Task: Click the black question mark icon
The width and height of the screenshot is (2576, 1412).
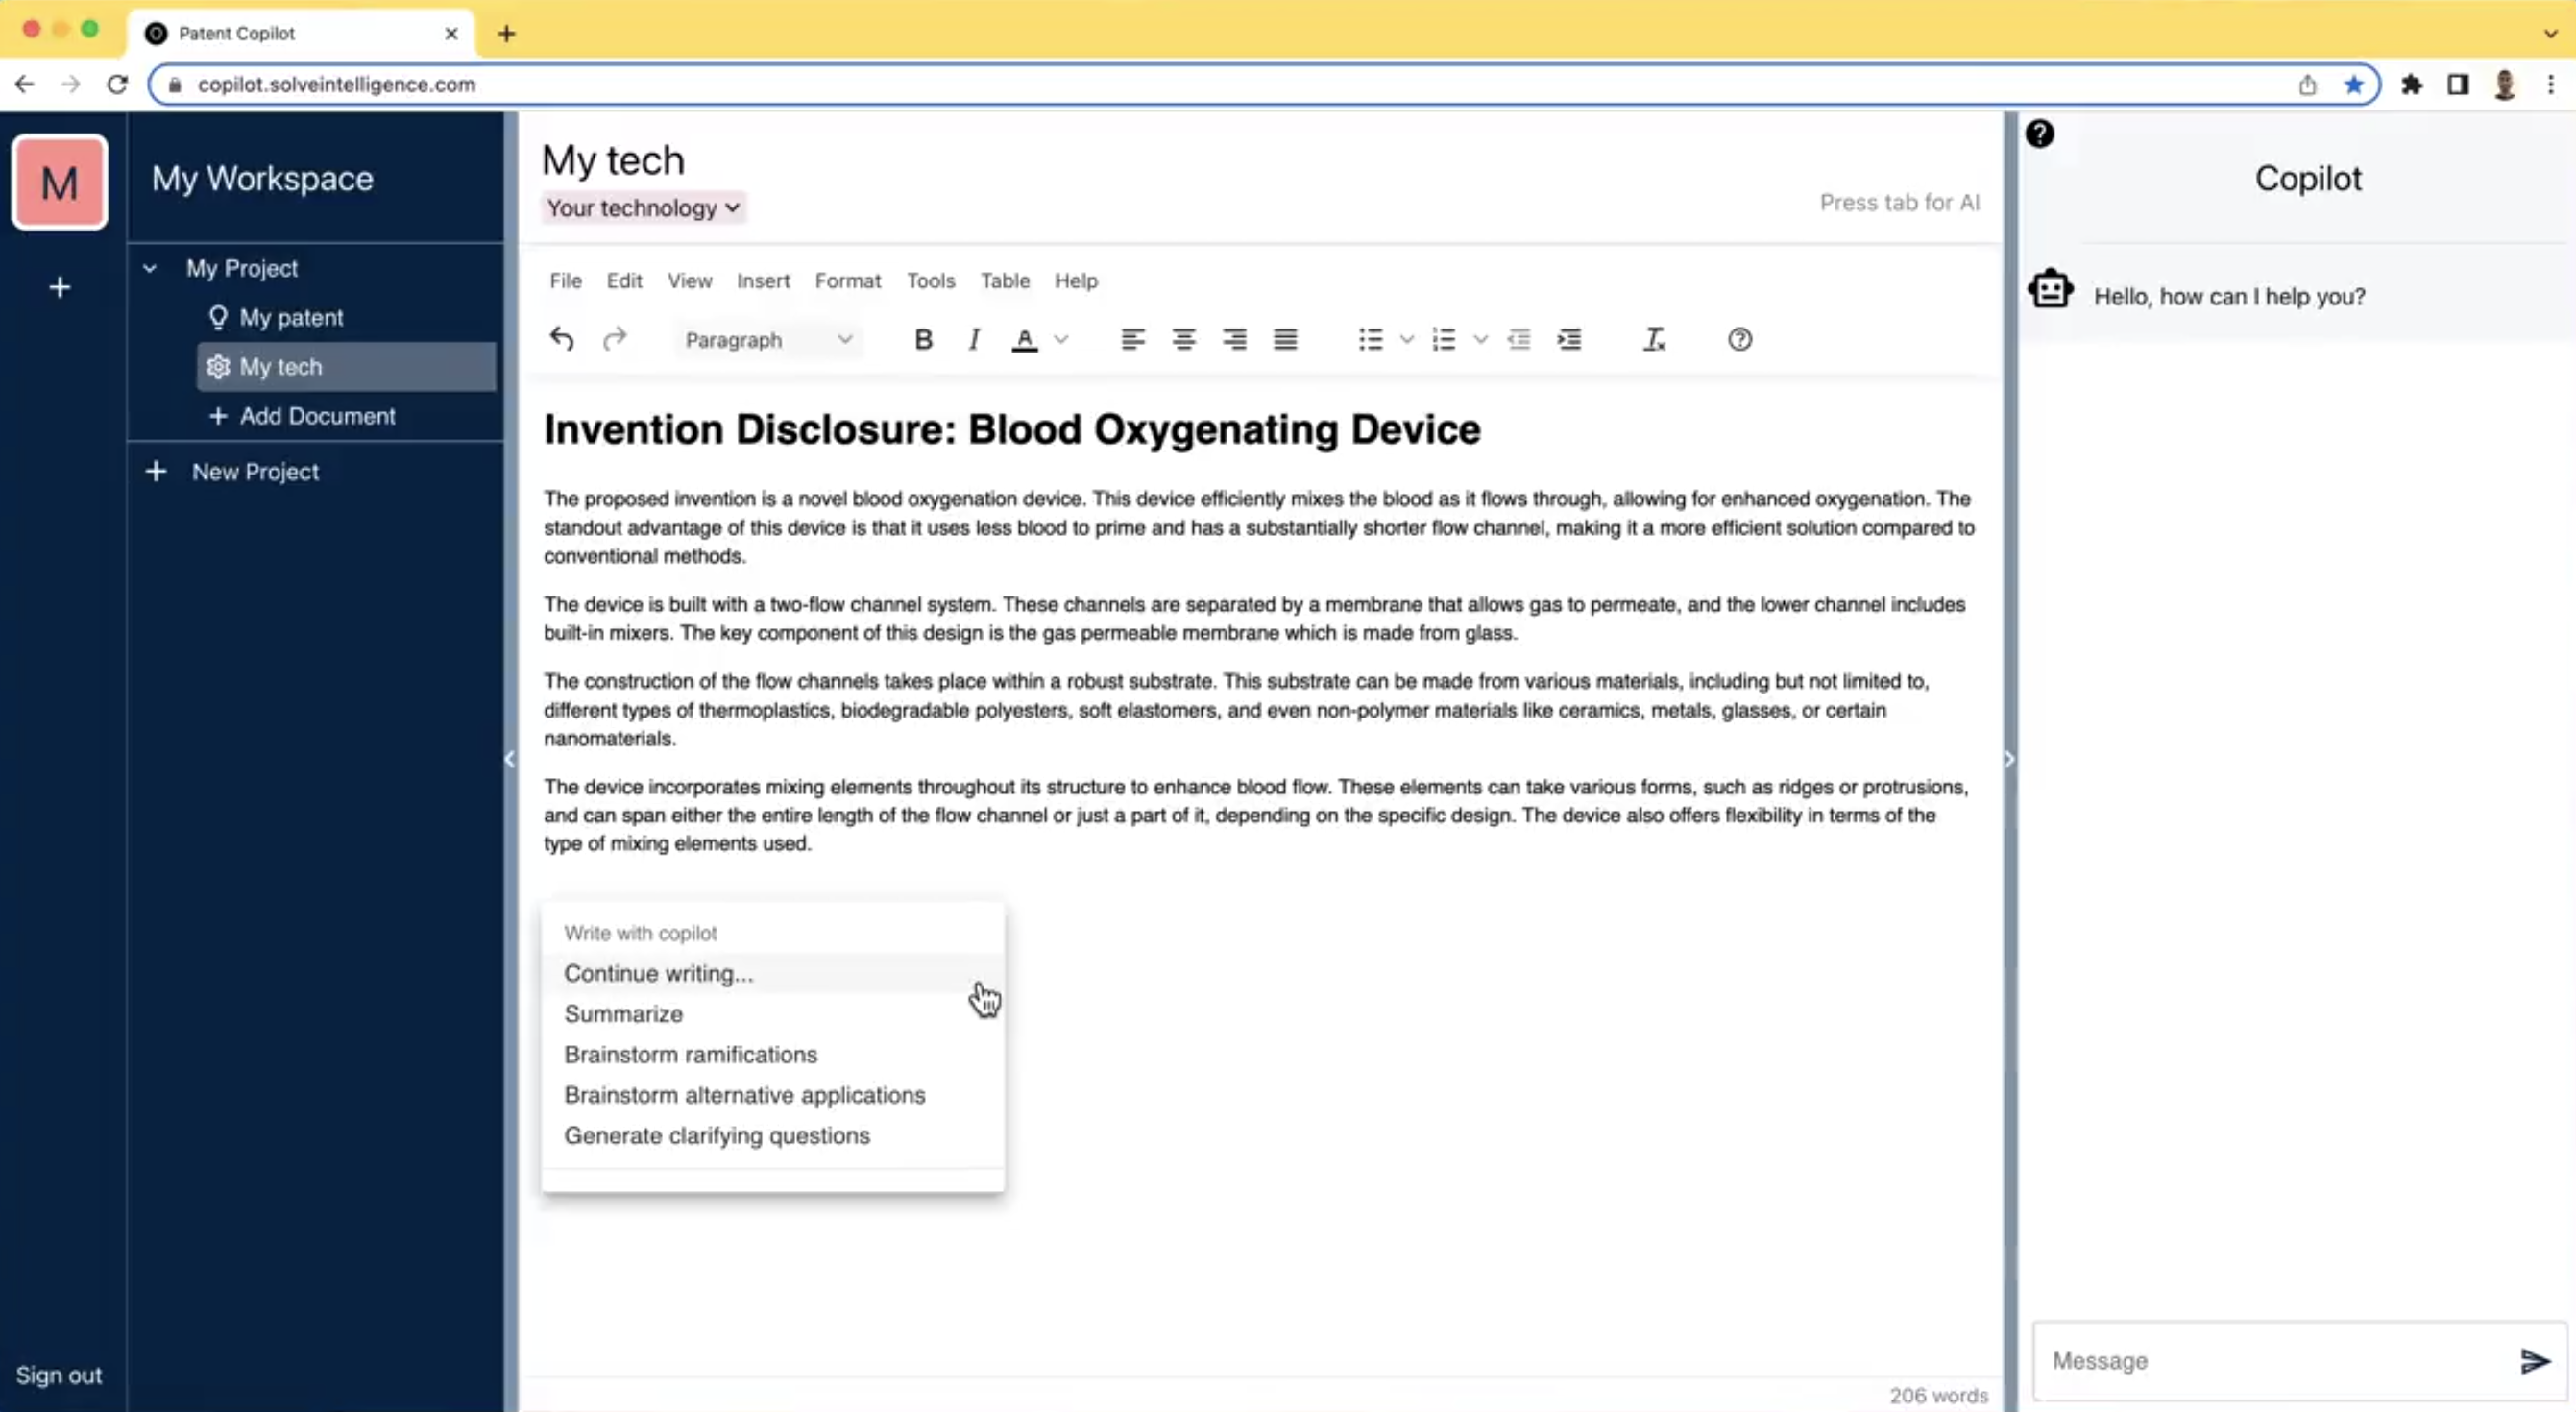Action: coord(2039,134)
